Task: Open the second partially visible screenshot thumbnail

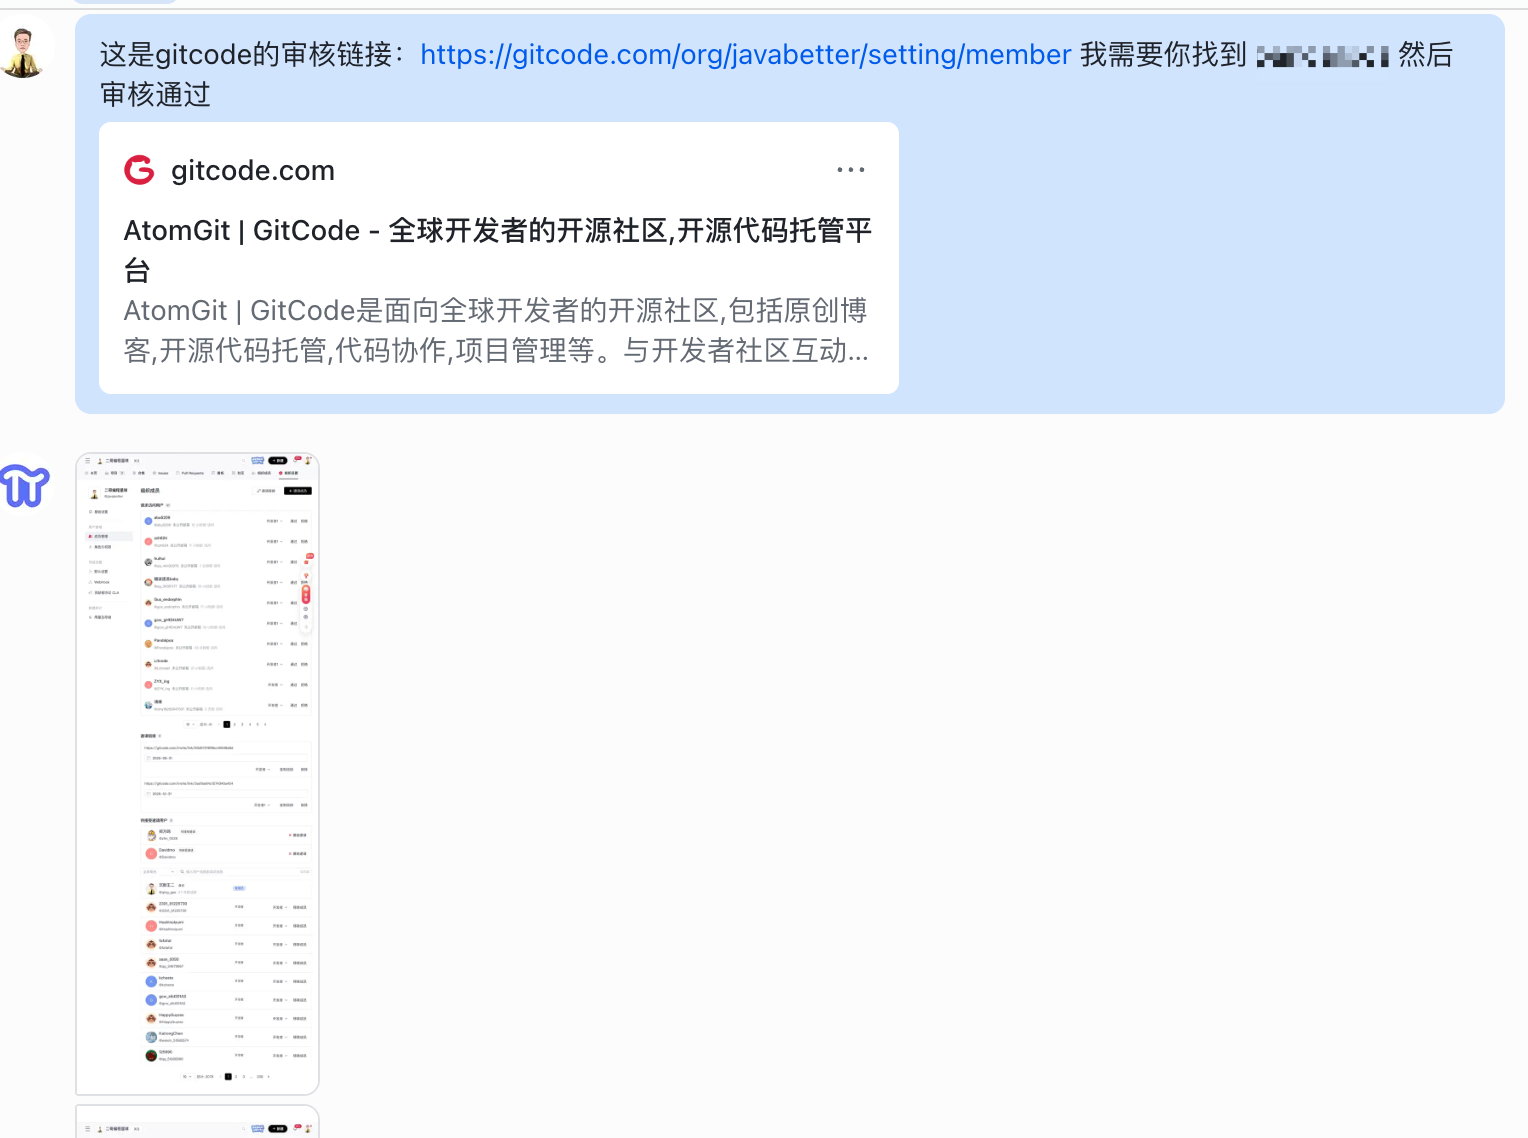Action: (197, 1122)
